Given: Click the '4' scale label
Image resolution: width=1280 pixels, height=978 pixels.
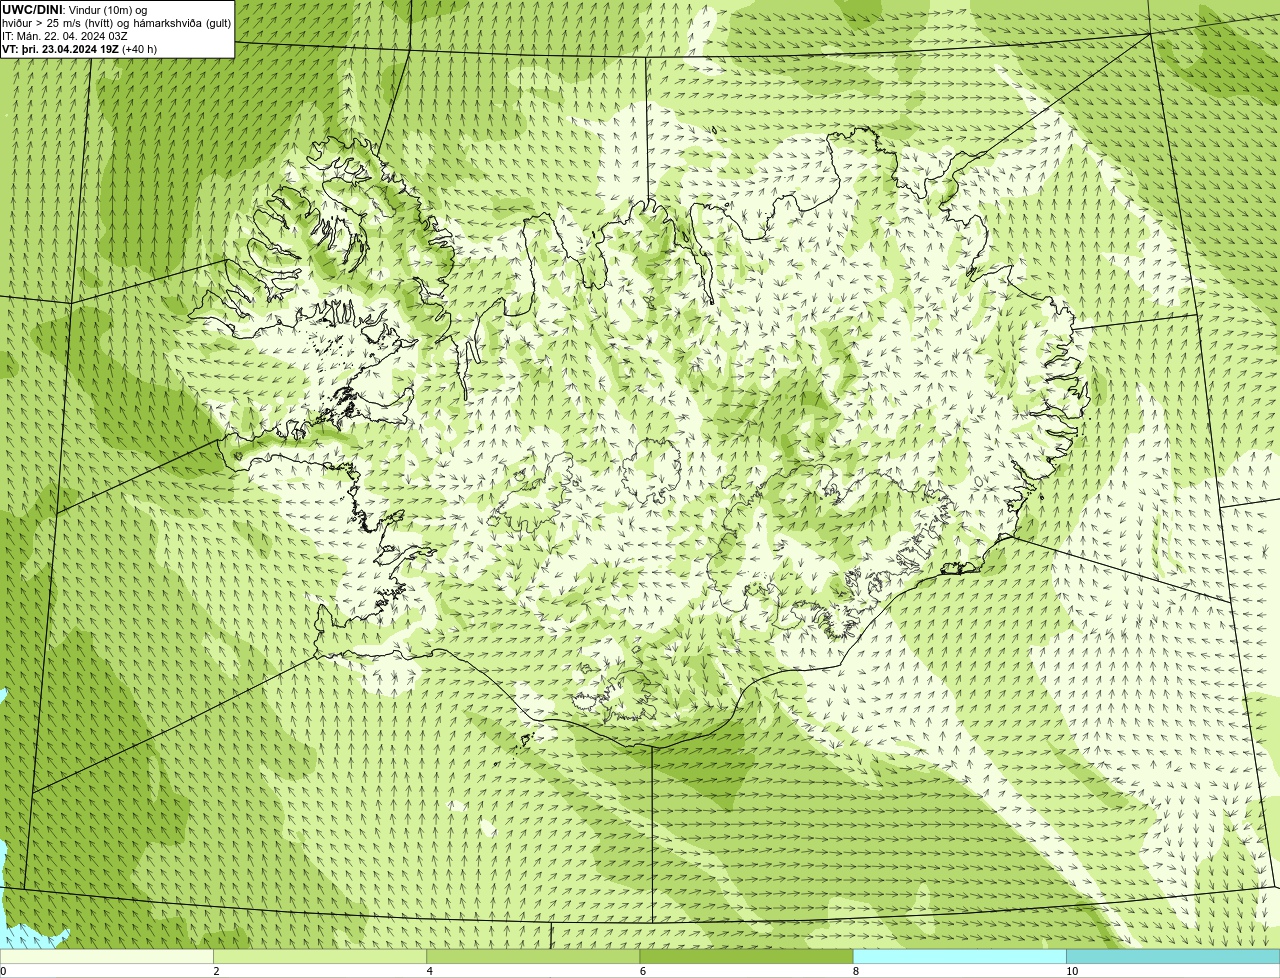Looking at the screenshot, I should (430, 971).
